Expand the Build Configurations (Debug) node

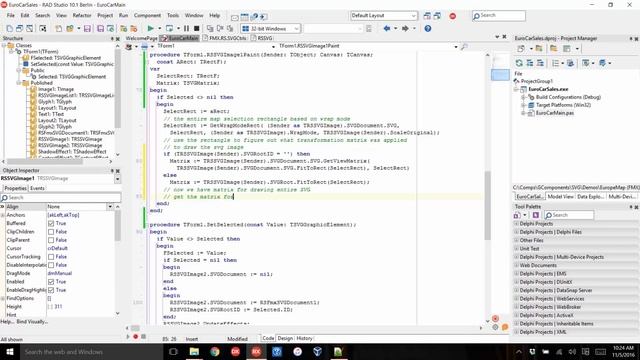pos(523,97)
